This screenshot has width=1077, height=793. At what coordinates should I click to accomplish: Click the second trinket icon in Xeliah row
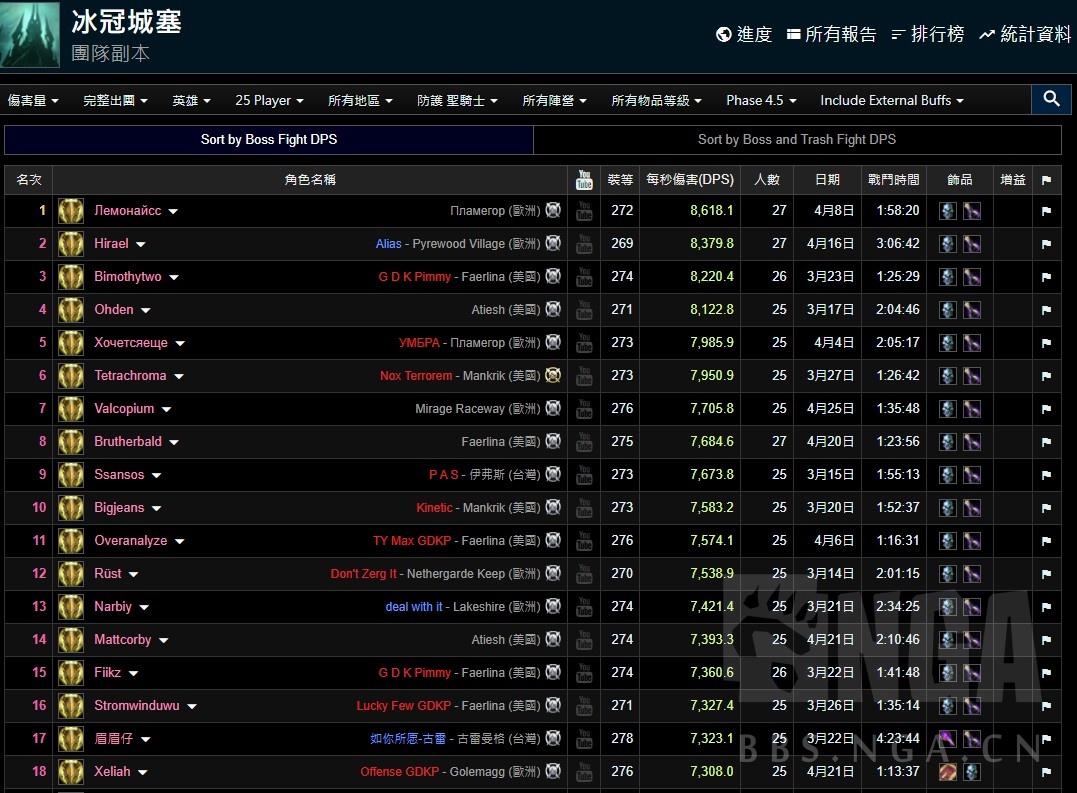[x=971, y=772]
